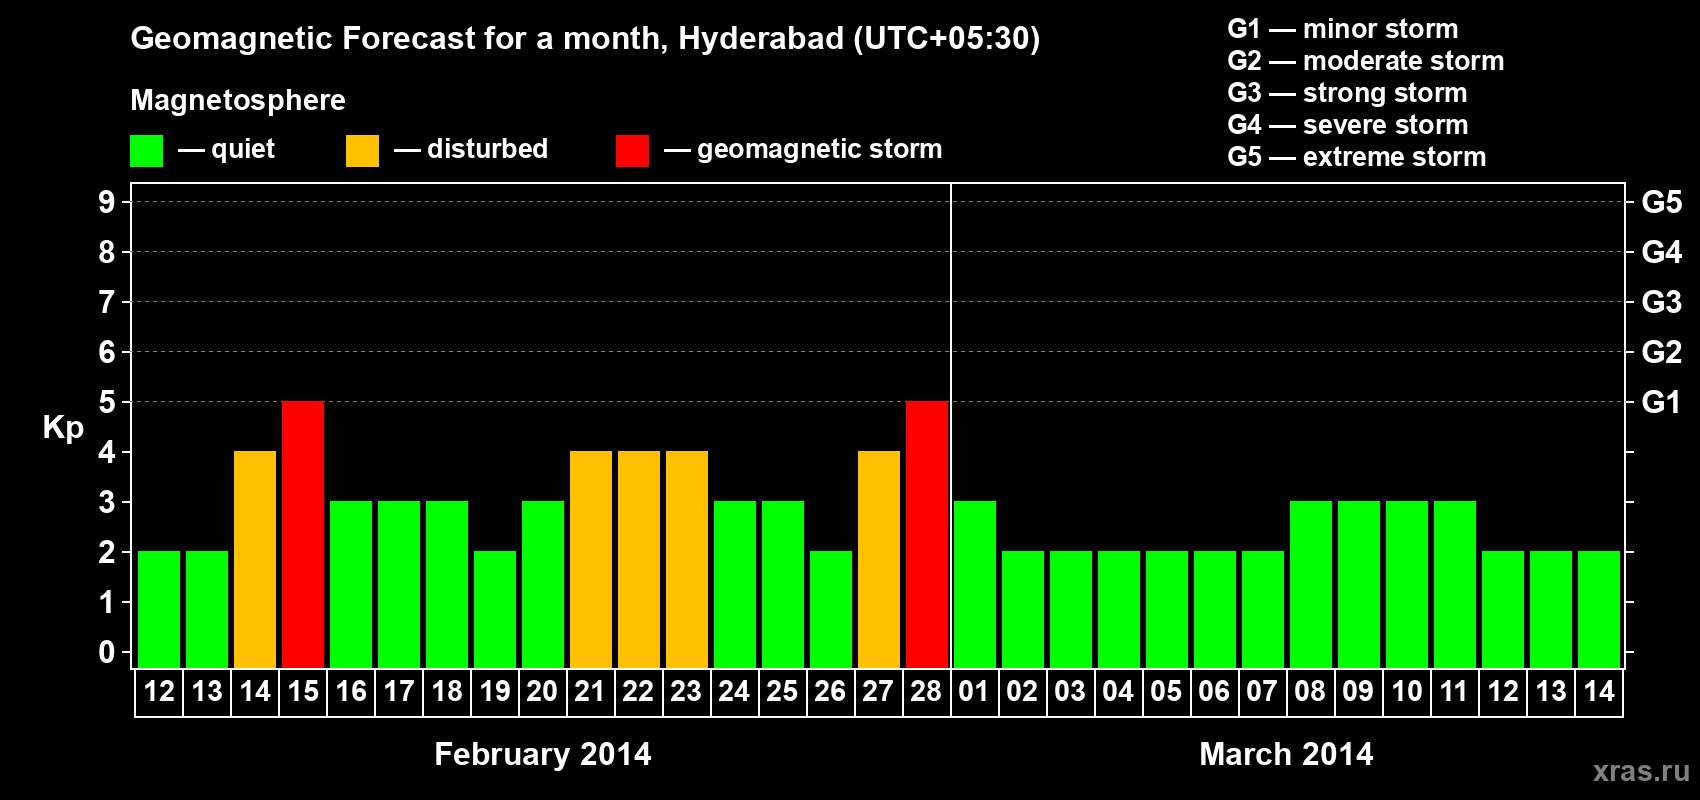
Task: Click the Kp axis value 9
Action: [x=107, y=202]
